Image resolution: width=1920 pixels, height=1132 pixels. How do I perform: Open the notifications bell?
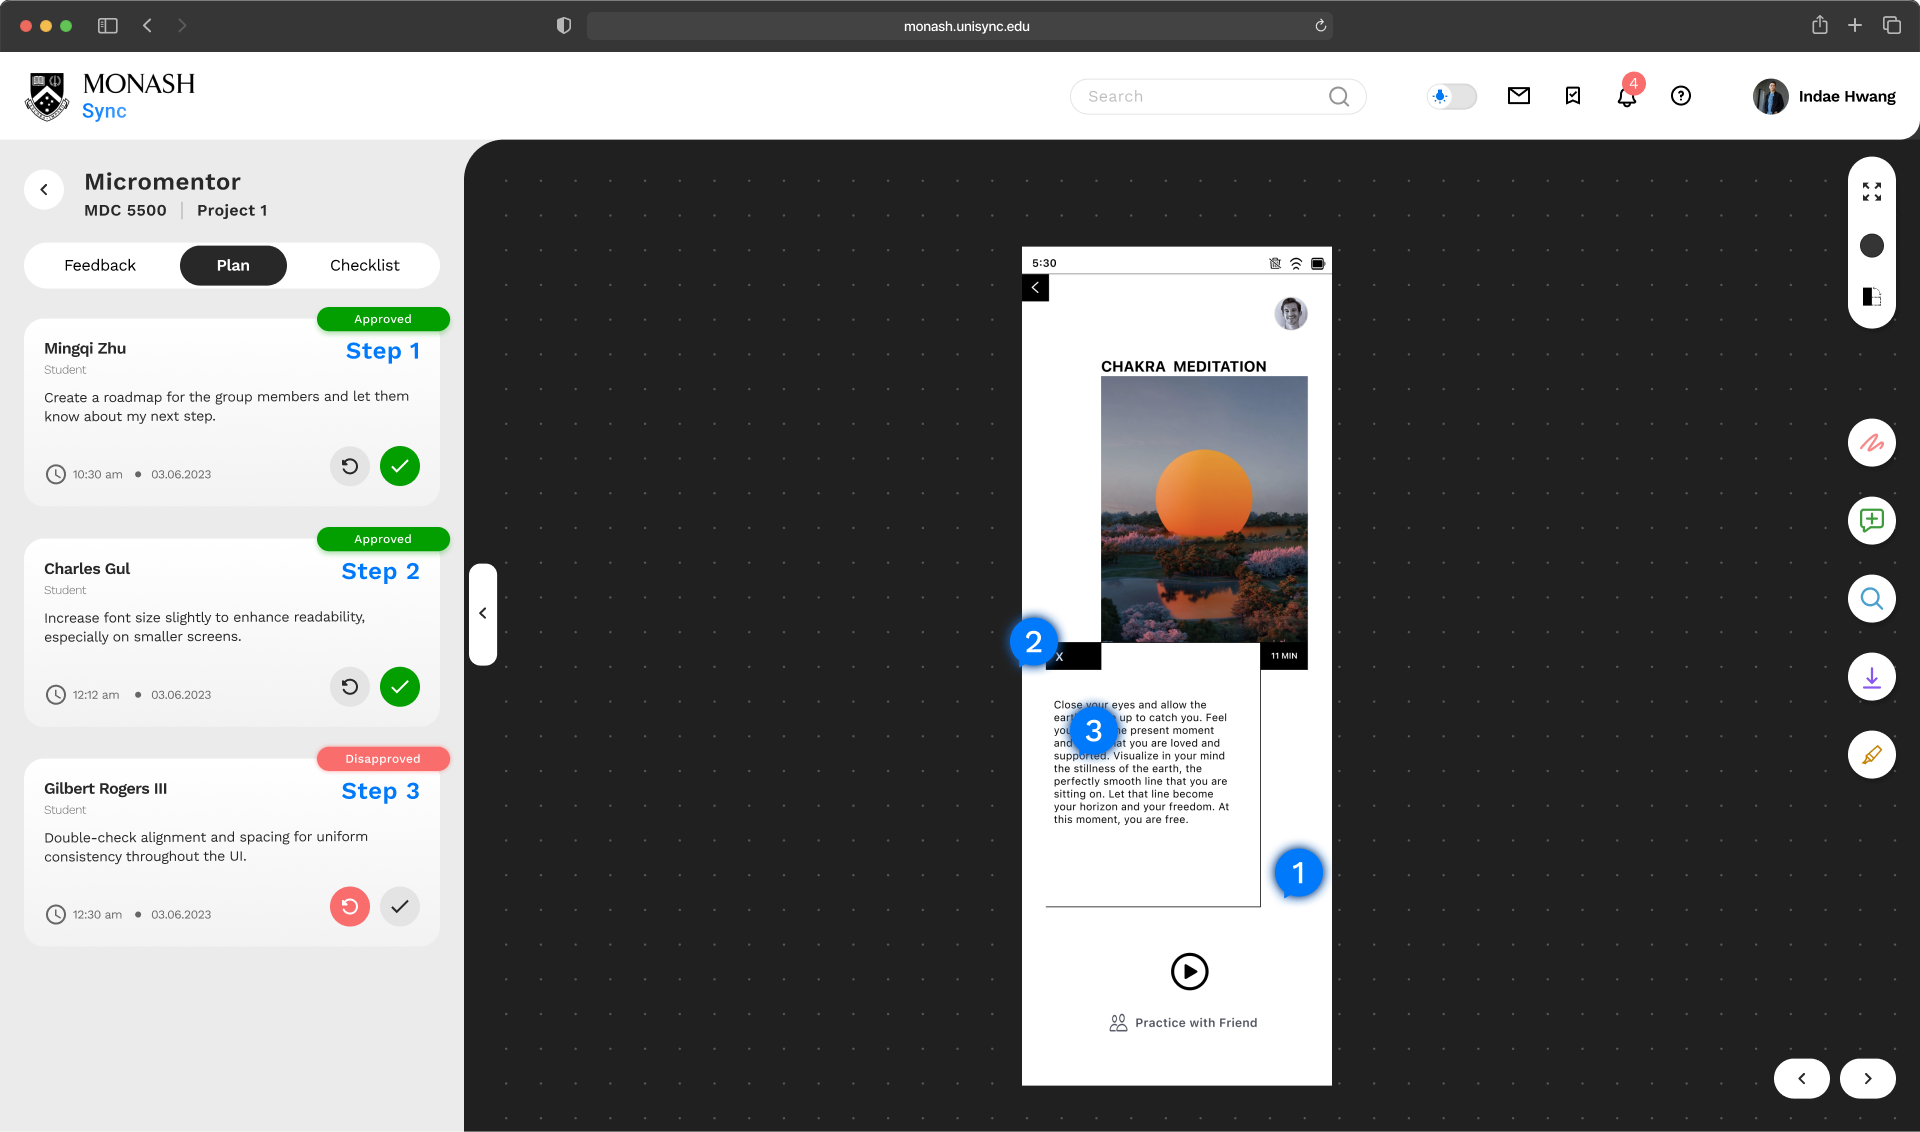[x=1626, y=97]
